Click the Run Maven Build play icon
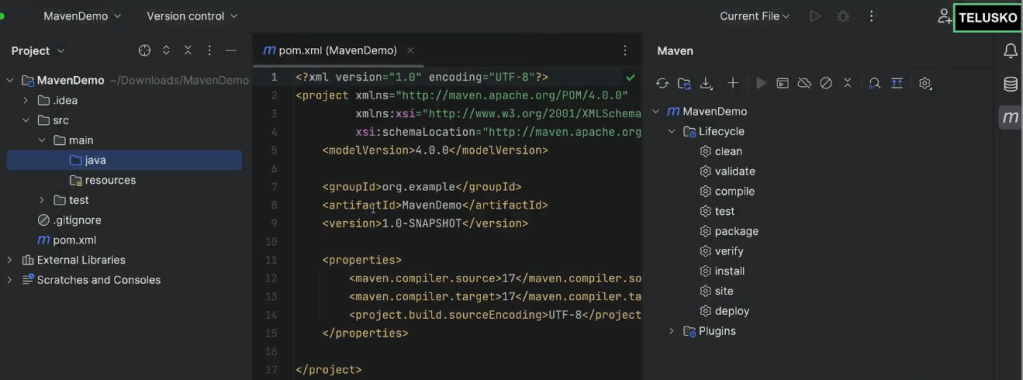Viewport: 1023px width, 380px height. (x=761, y=83)
